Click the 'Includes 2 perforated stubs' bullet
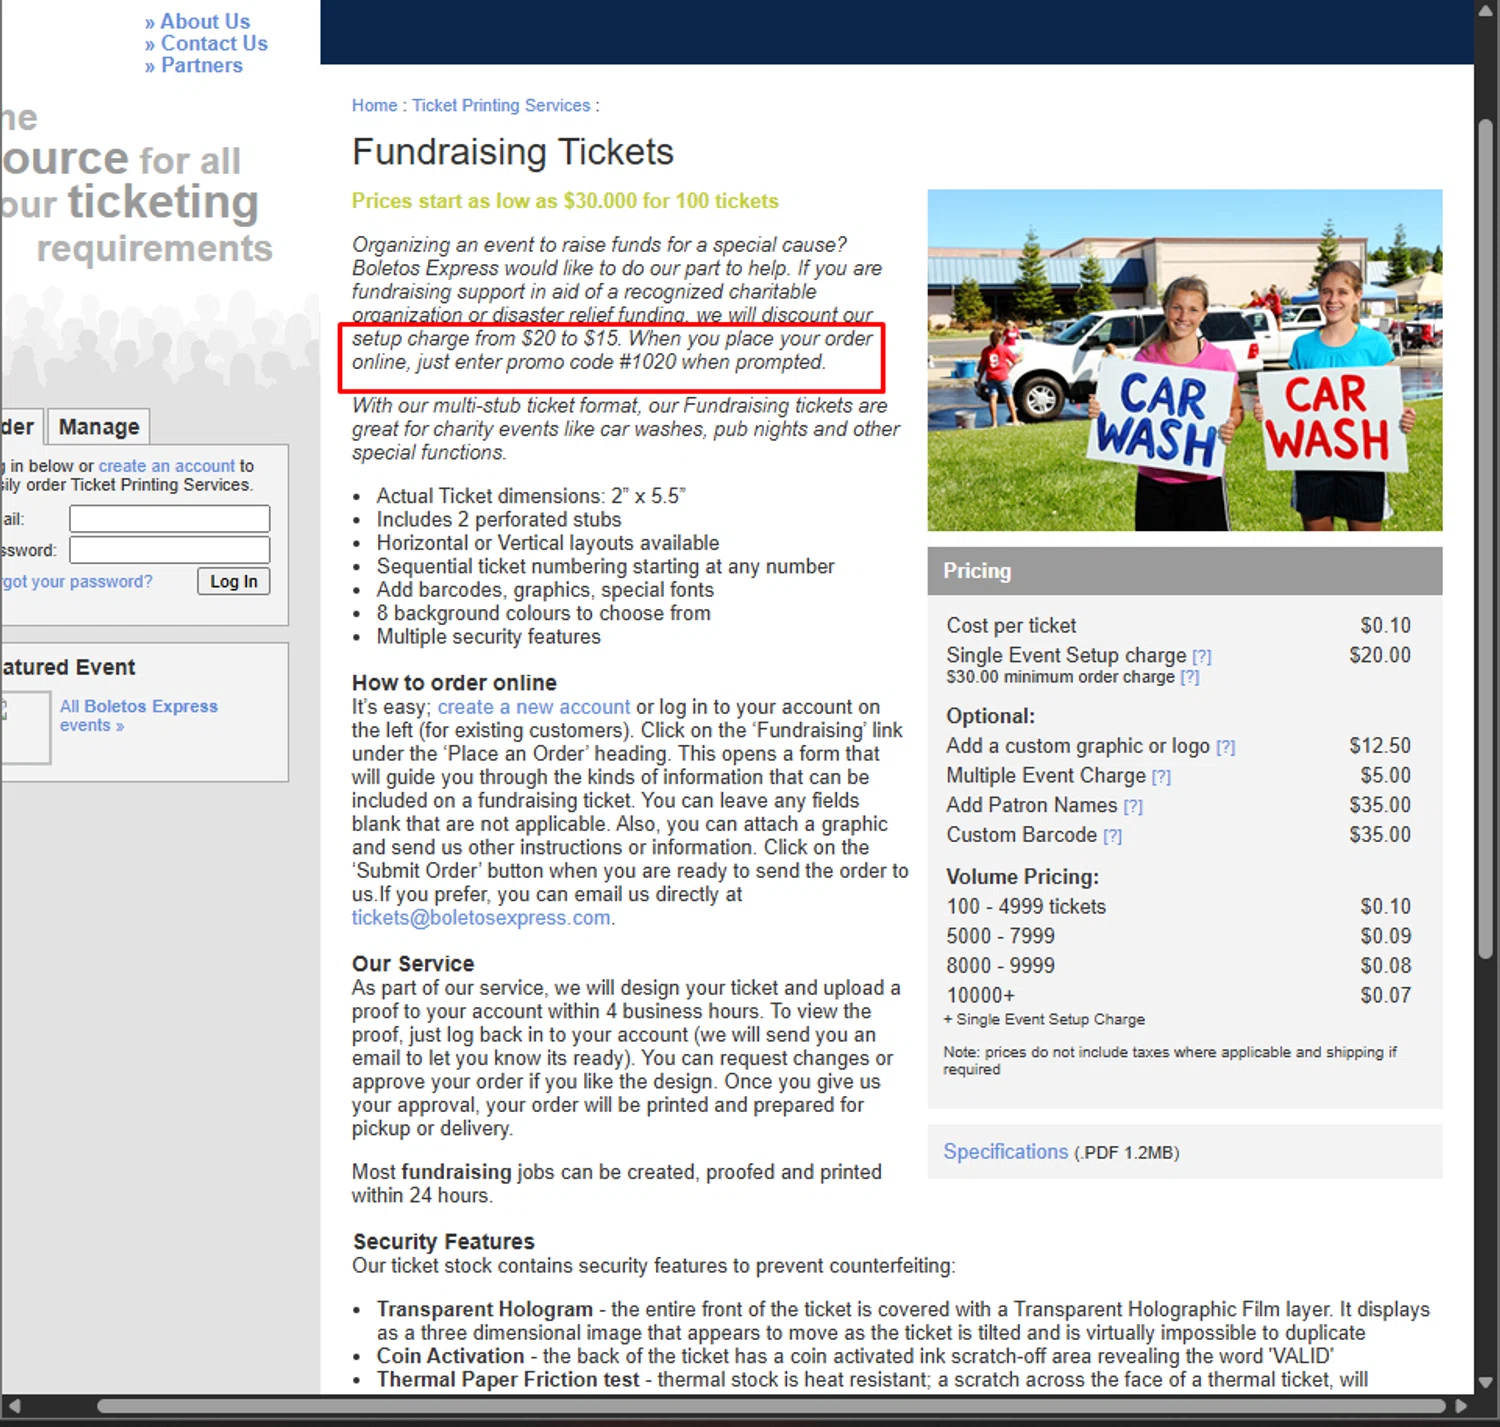Screen dimensions: 1500x1427 pyautogui.click(x=499, y=519)
